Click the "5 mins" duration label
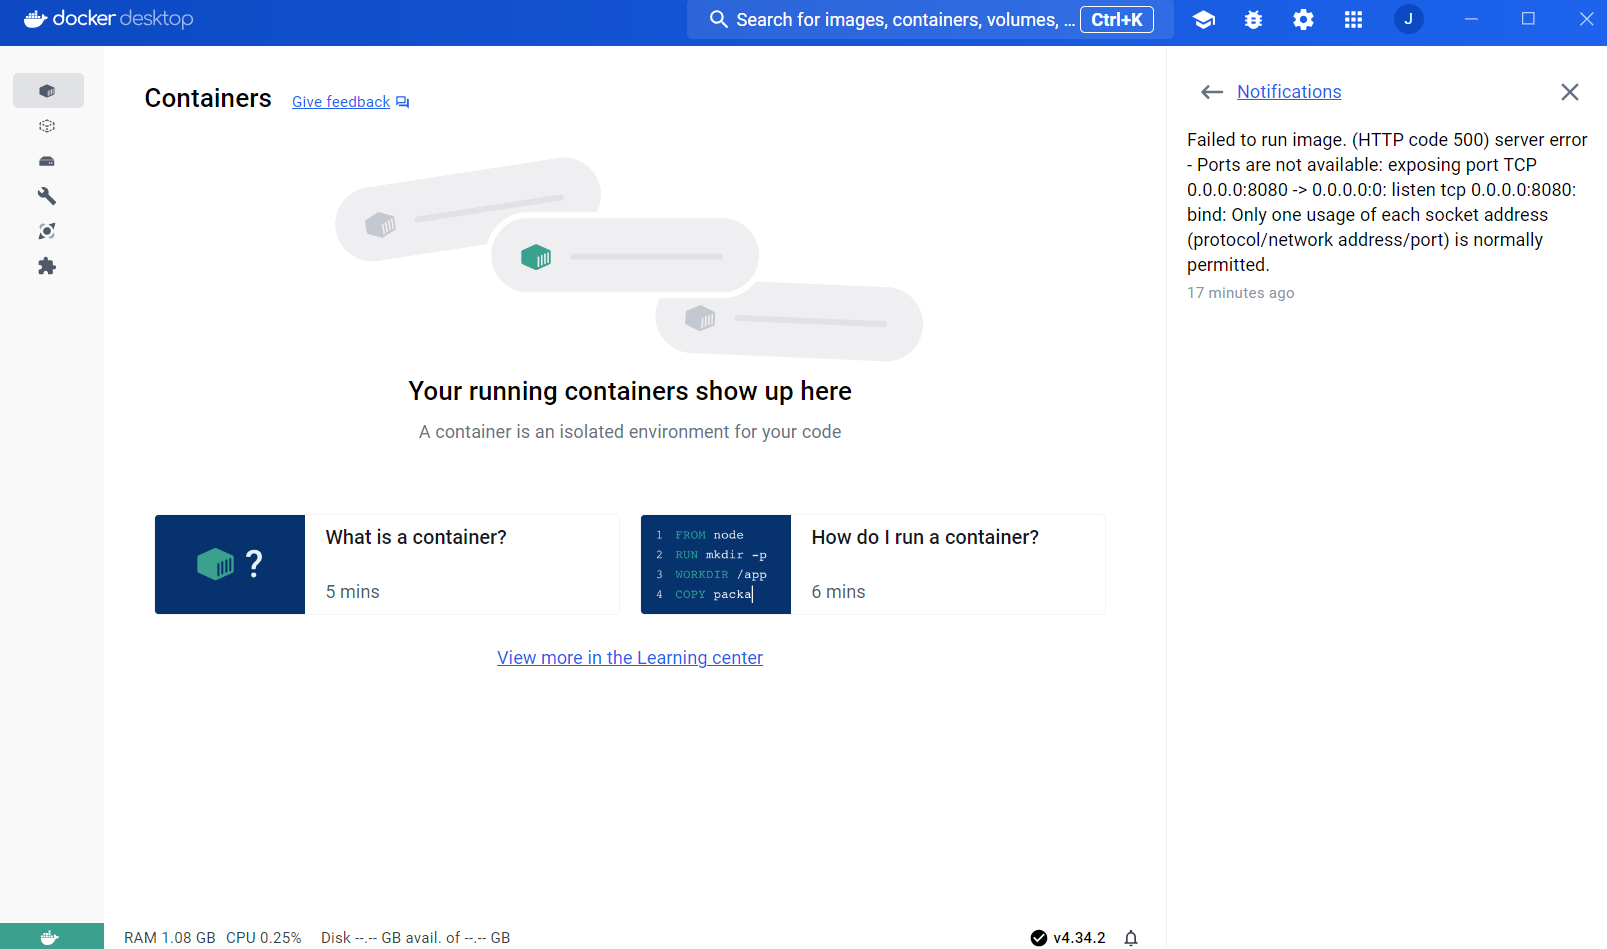 353,592
